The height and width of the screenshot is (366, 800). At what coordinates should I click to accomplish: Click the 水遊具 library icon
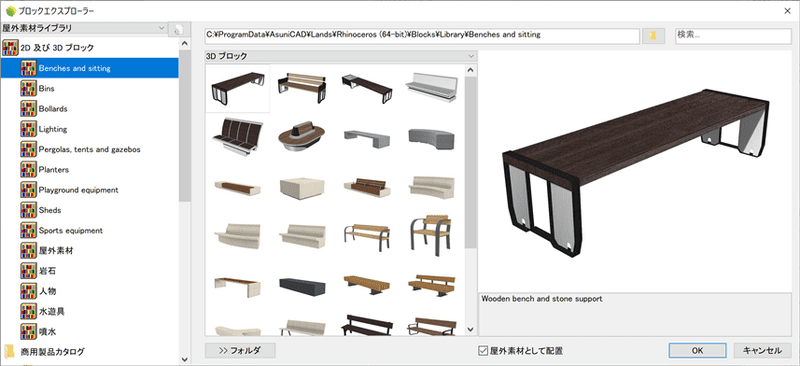[28, 311]
